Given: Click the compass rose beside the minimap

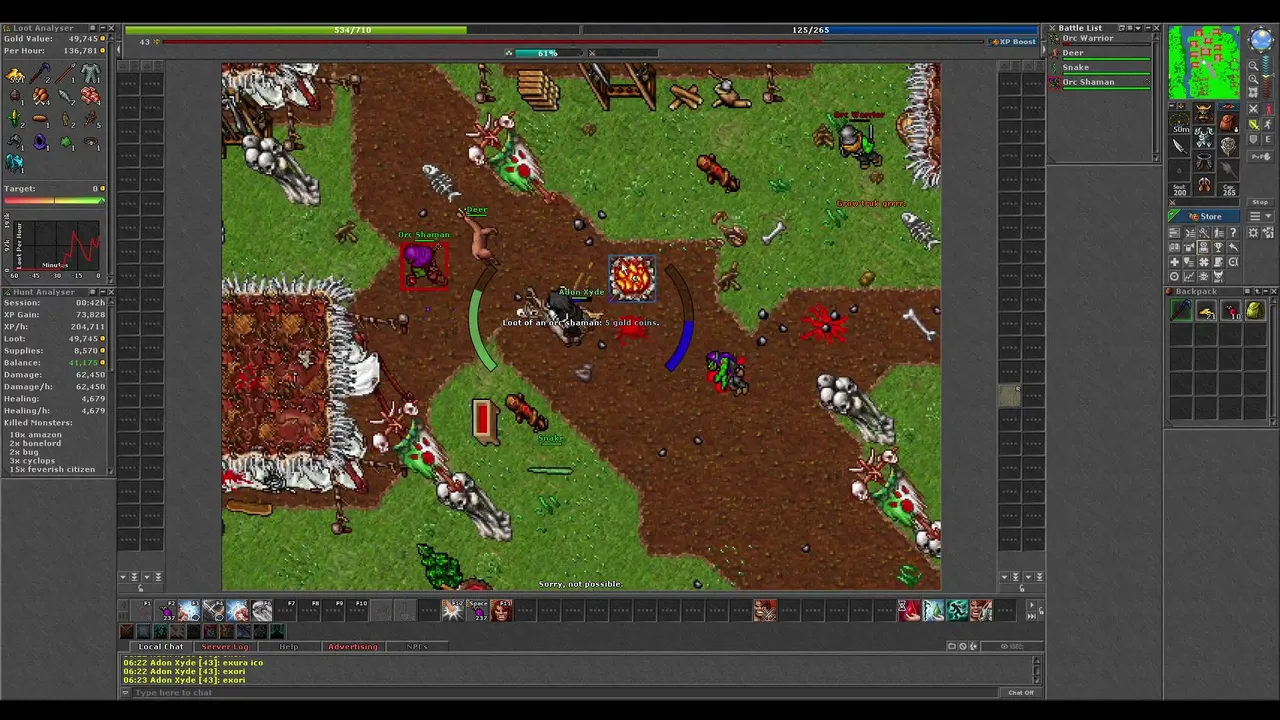Looking at the screenshot, I should 1260,39.
